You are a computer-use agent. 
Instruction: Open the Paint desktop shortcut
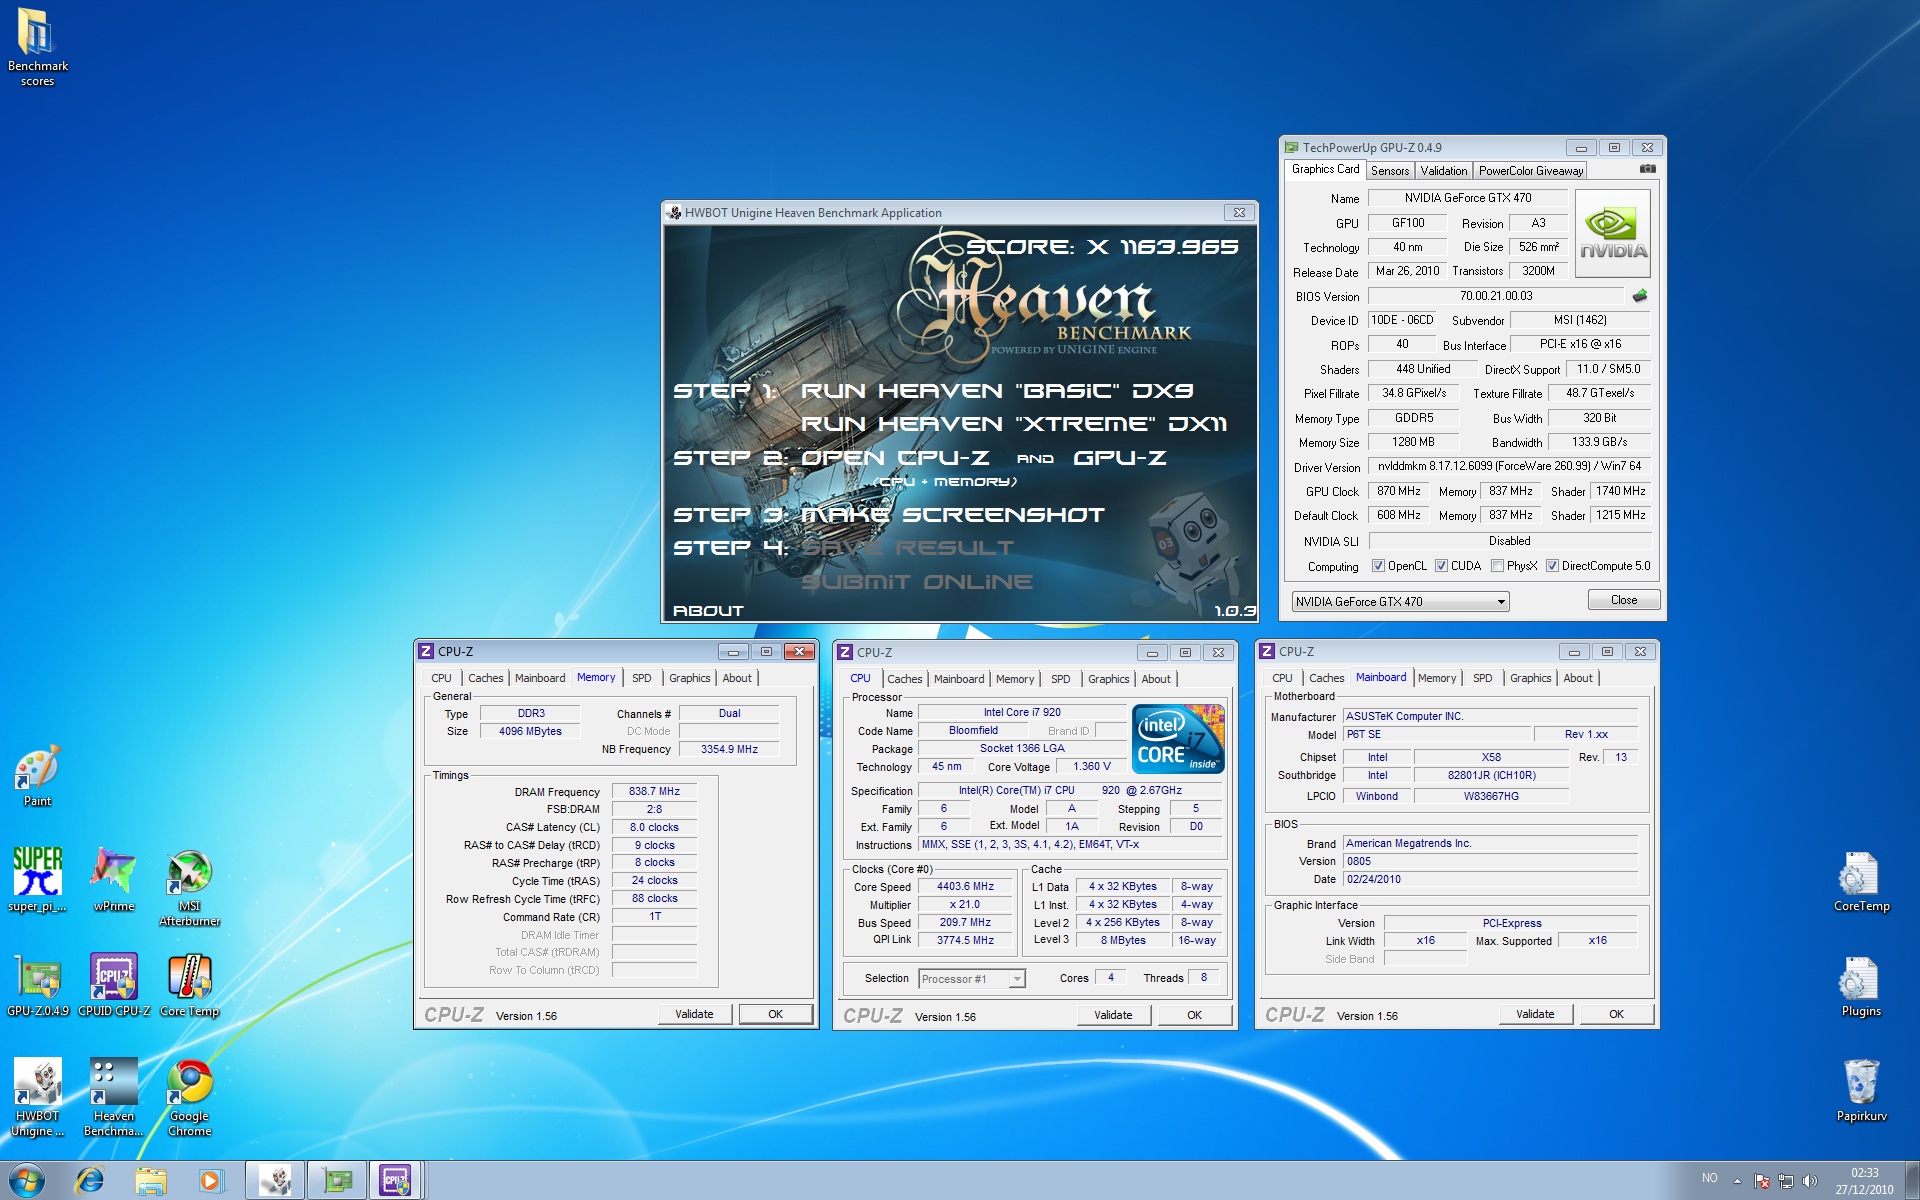click(37, 776)
